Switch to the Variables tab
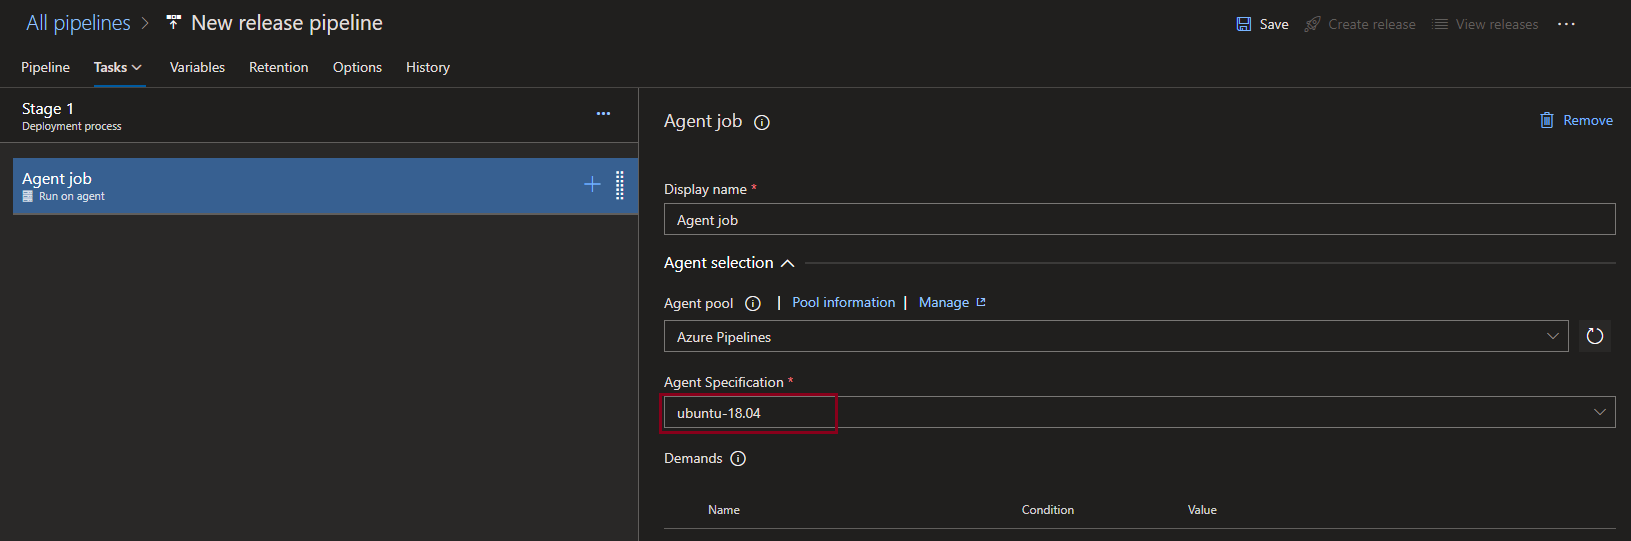 click(197, 67)
